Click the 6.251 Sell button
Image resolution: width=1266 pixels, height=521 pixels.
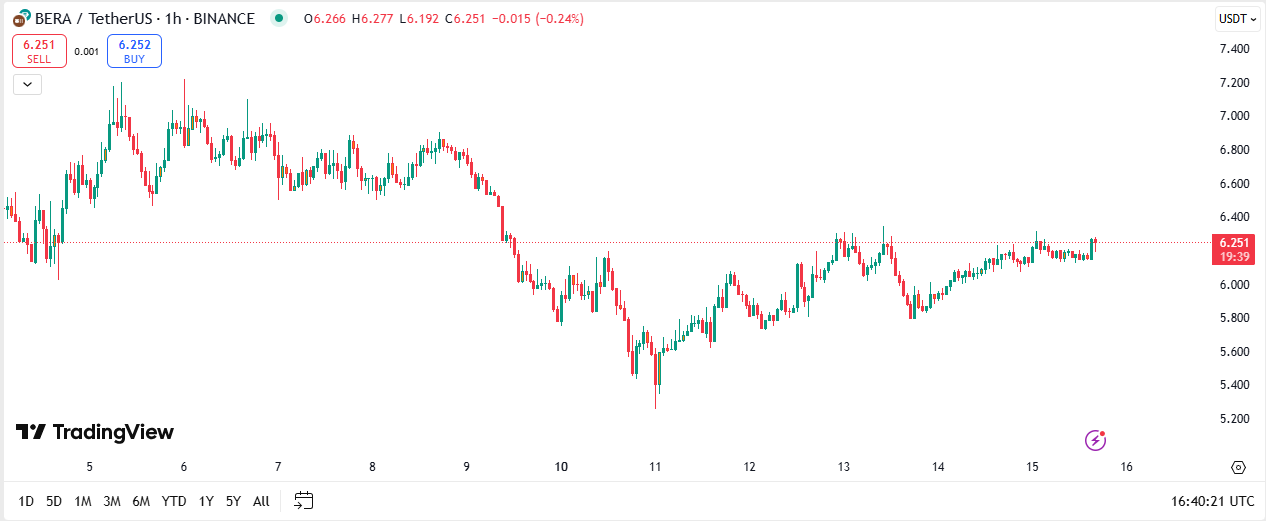(39, 51)
